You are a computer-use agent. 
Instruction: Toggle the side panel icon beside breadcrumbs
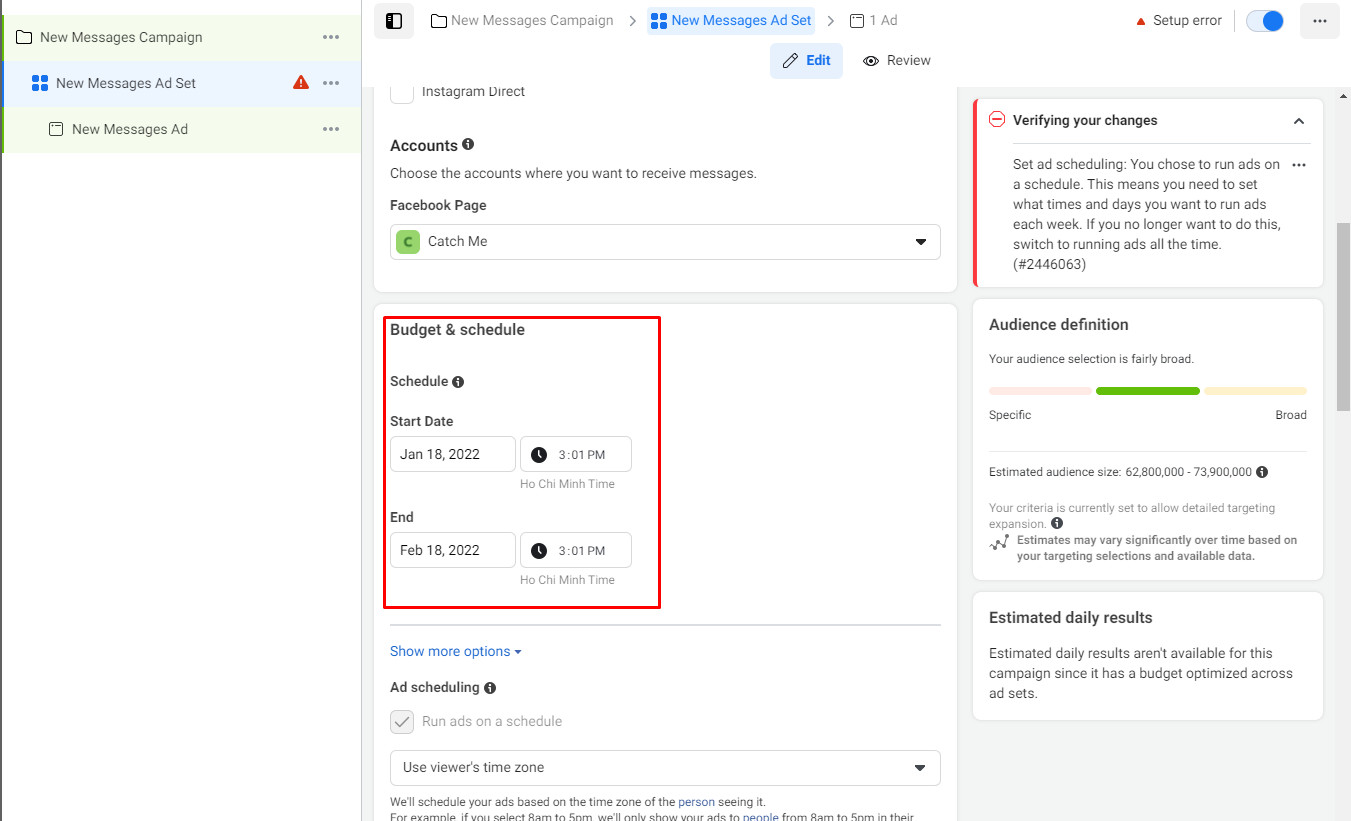[394, 21]
